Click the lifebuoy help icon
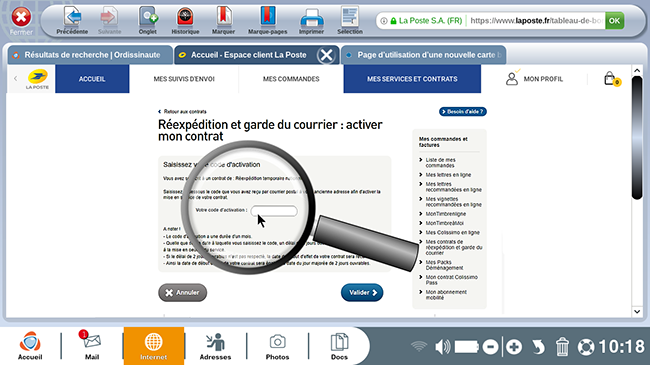 [x=586, y=347]
